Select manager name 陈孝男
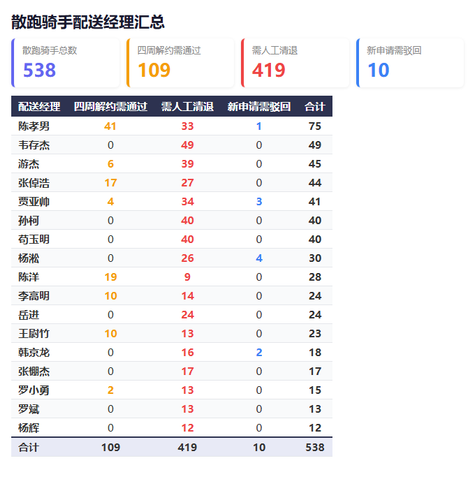475x500 pixels. (x=34, y=126)
